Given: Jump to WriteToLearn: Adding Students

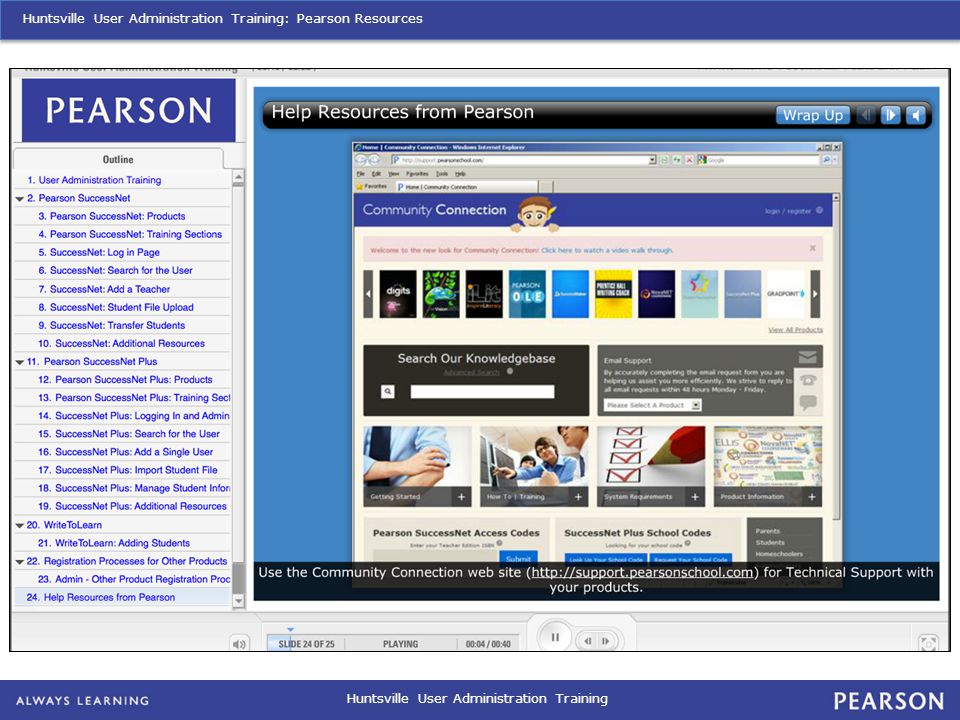Looking at the screenshot, I should [x=114, y=543].
